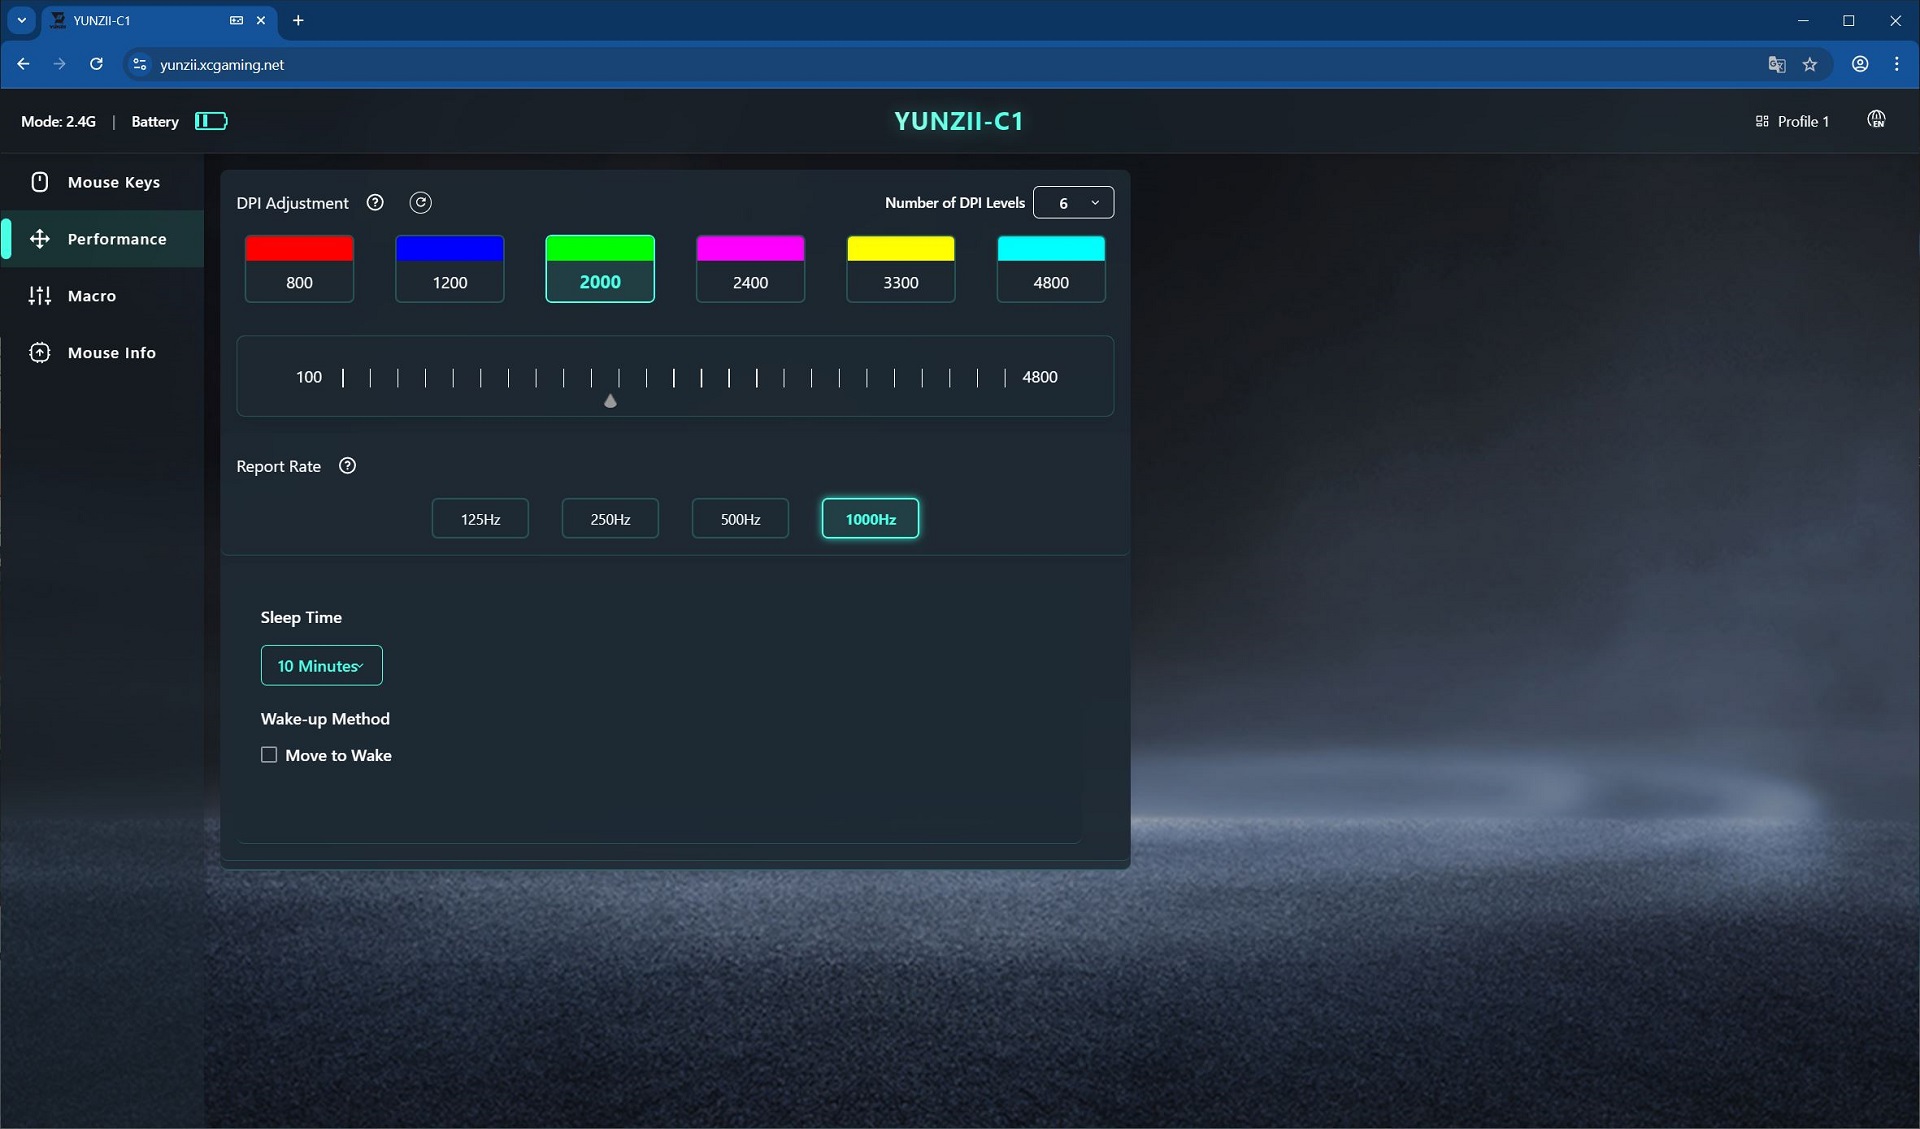Screen dimensions: 1920x1129
Task: Select the 500Hz report rate option
Action: [740, 518]
